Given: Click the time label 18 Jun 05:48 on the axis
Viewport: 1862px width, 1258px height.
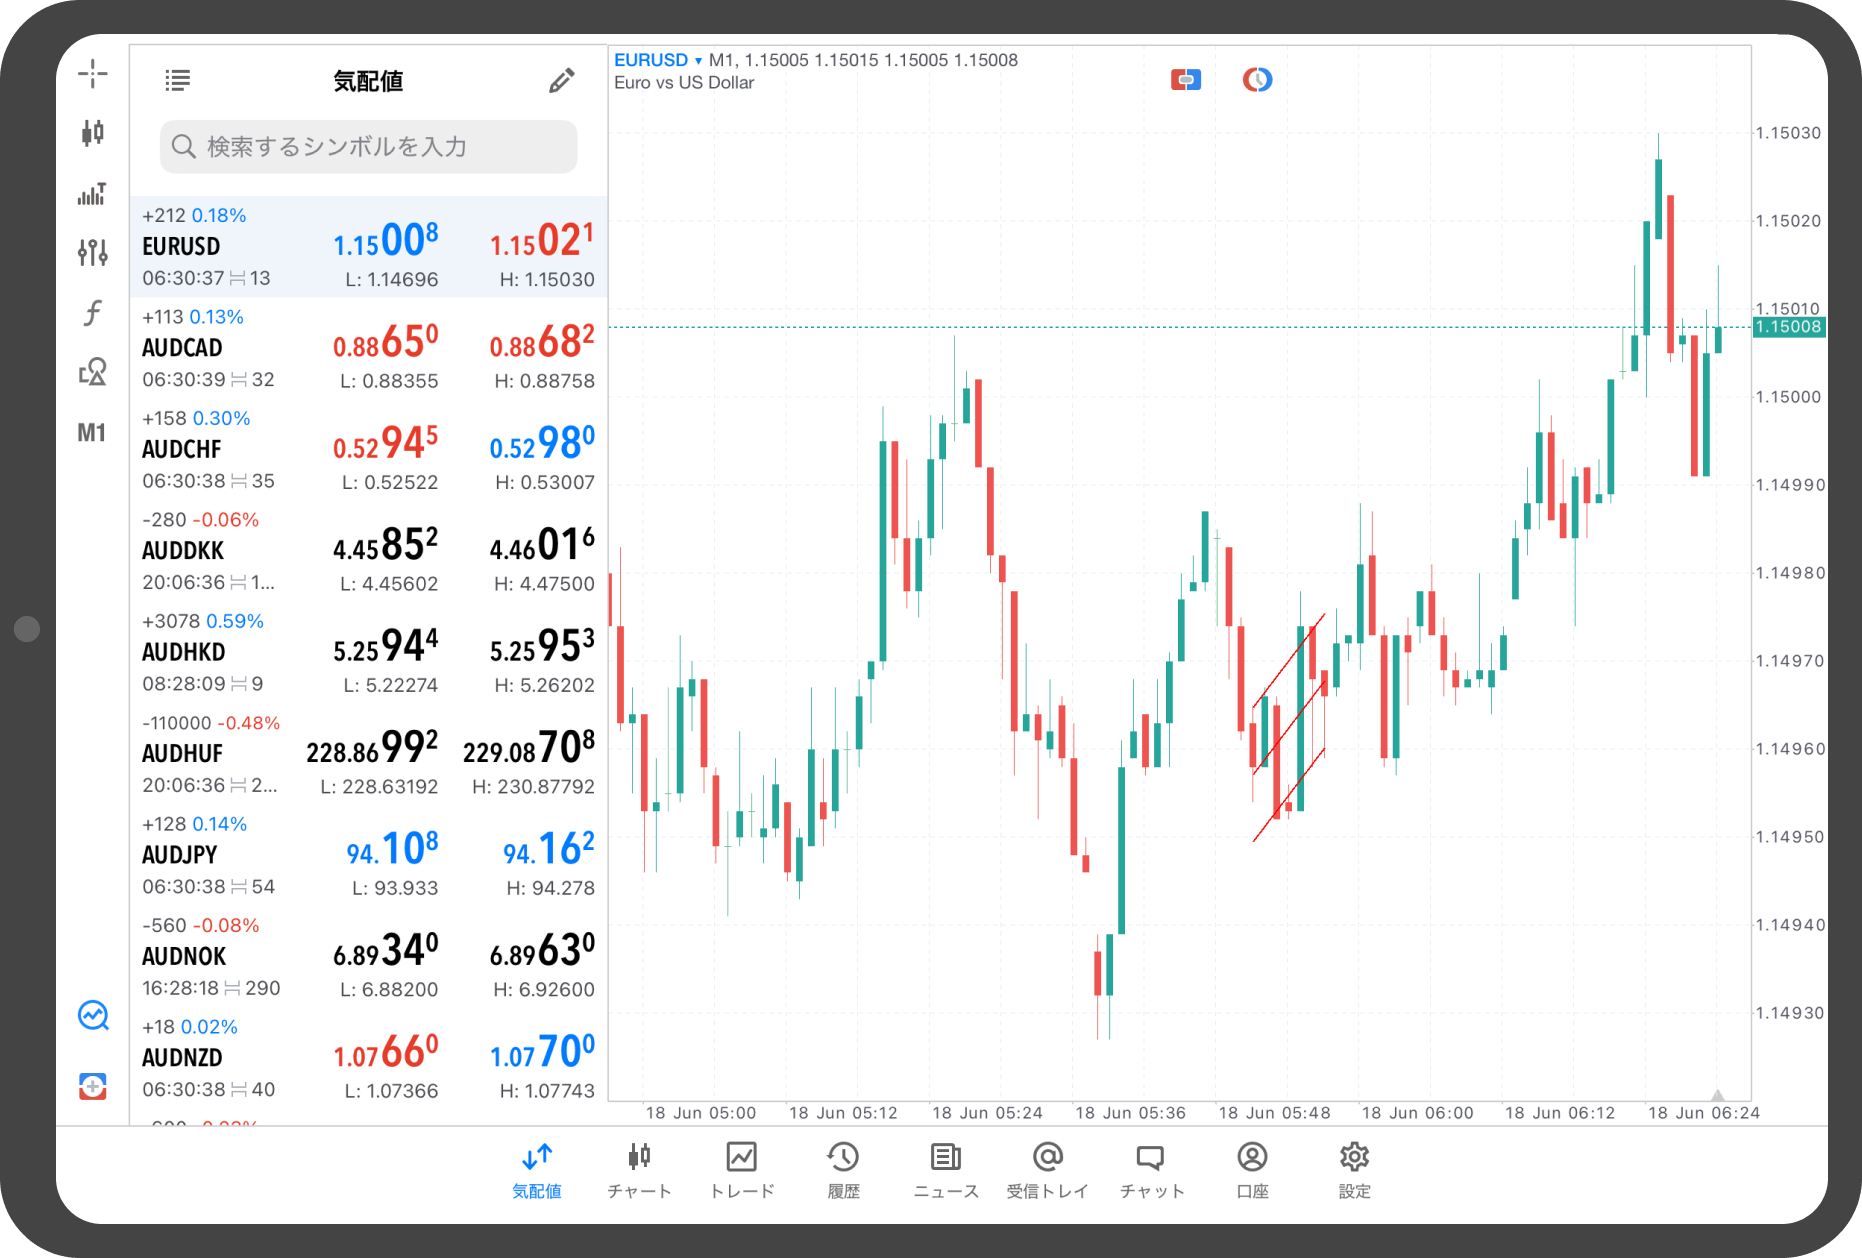Looking at the screenshot, I should pos(1274,1113).
